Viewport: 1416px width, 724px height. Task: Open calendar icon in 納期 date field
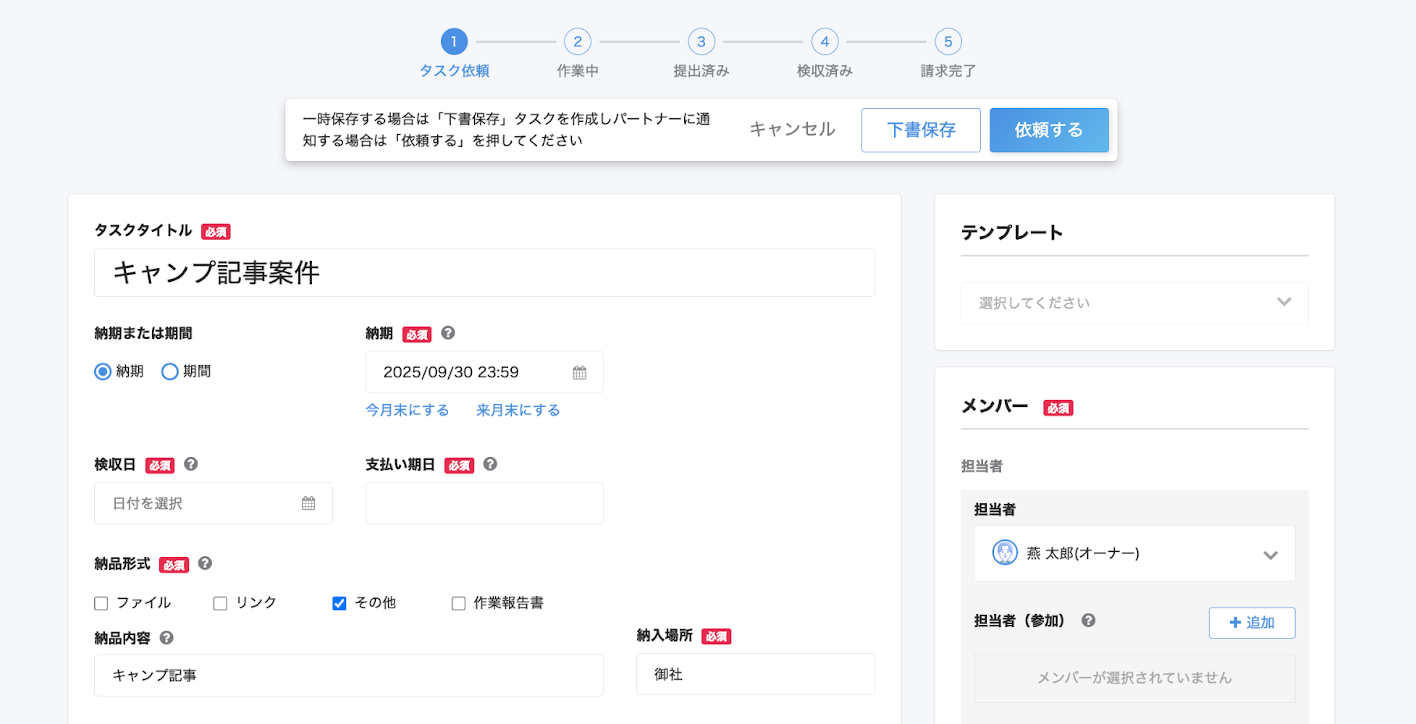580,372
